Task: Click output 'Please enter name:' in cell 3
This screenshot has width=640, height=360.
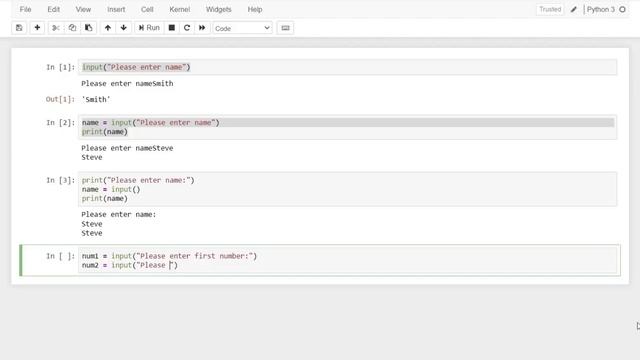Action: (x=119, y=214)
